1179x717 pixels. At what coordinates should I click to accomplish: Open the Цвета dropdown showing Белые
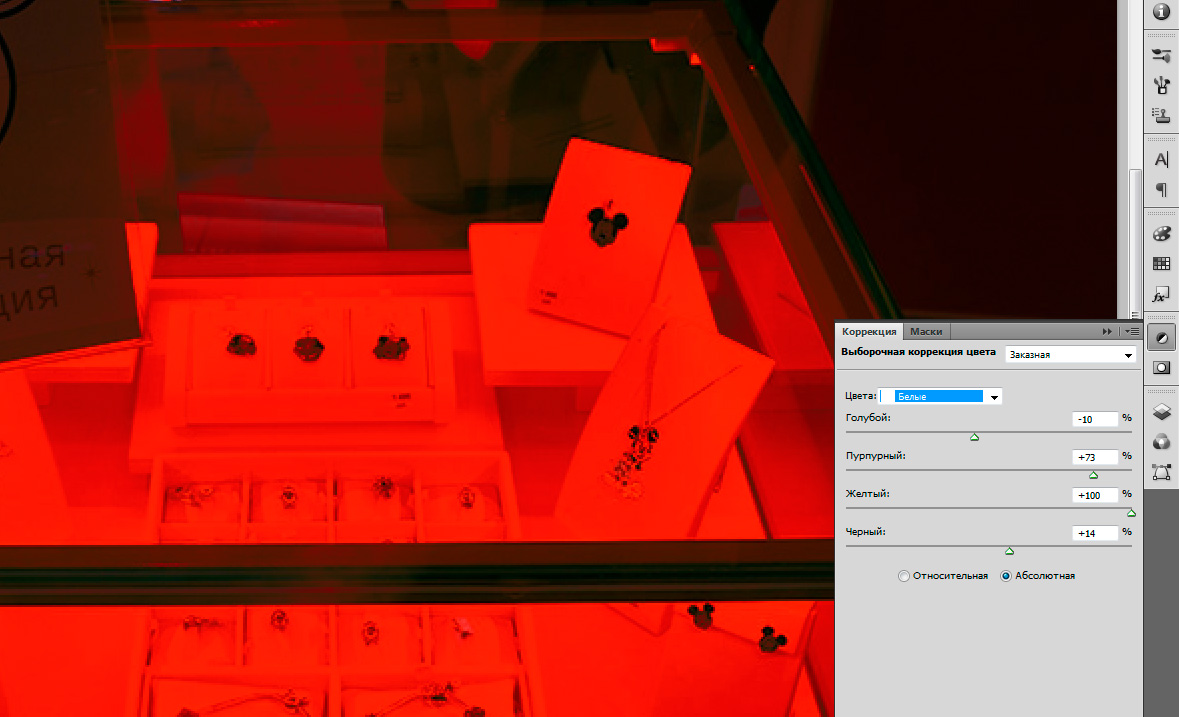tap(940, 396)
